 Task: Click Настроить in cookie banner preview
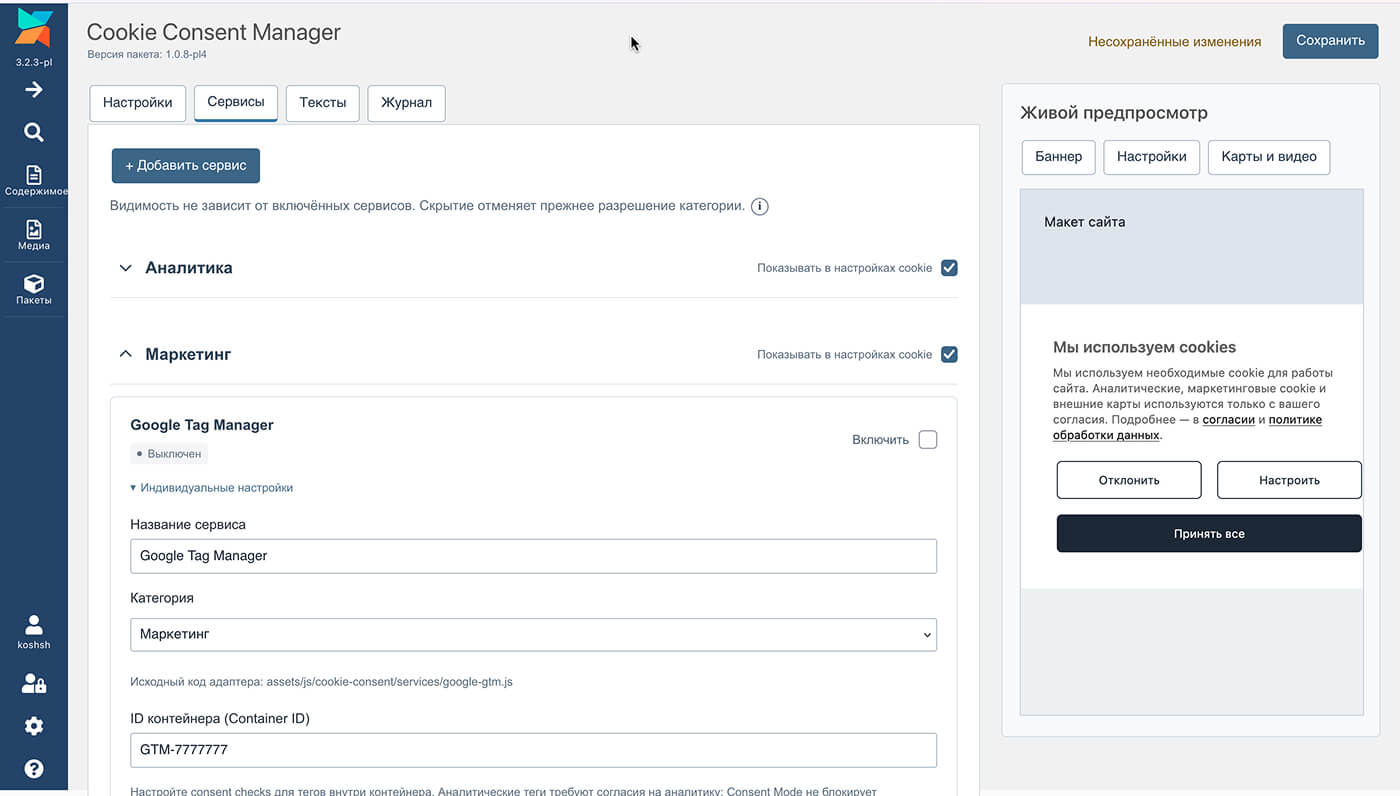(1289, 480)
